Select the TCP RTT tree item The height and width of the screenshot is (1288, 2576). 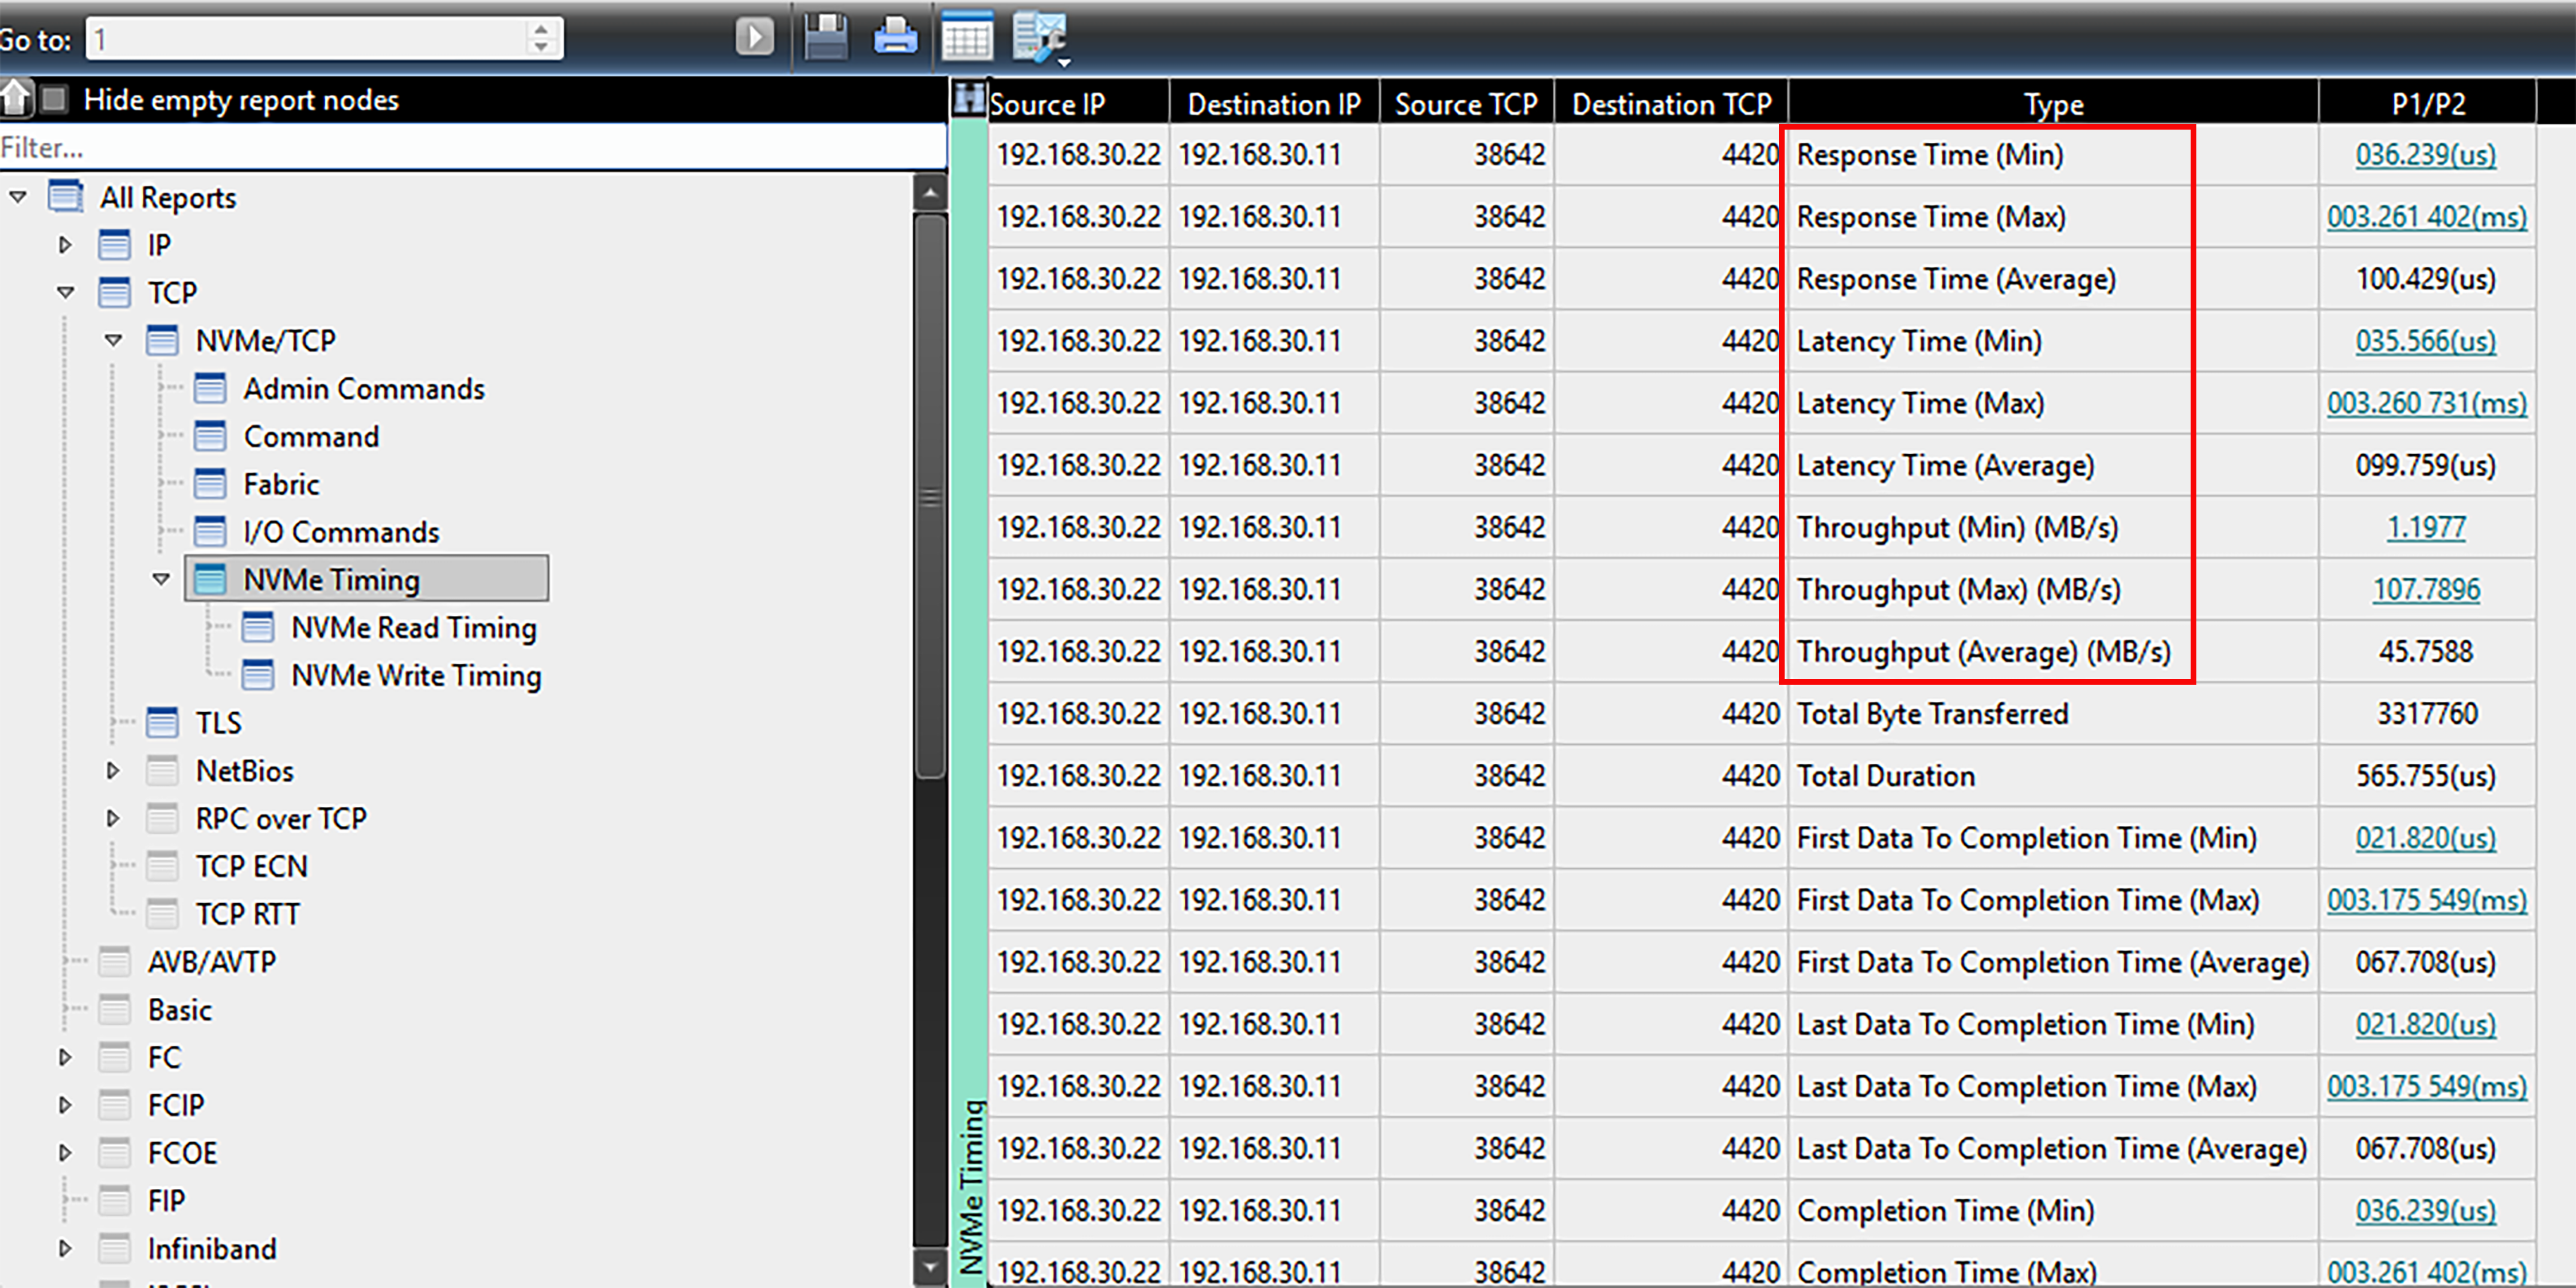[x=247, y=914]
